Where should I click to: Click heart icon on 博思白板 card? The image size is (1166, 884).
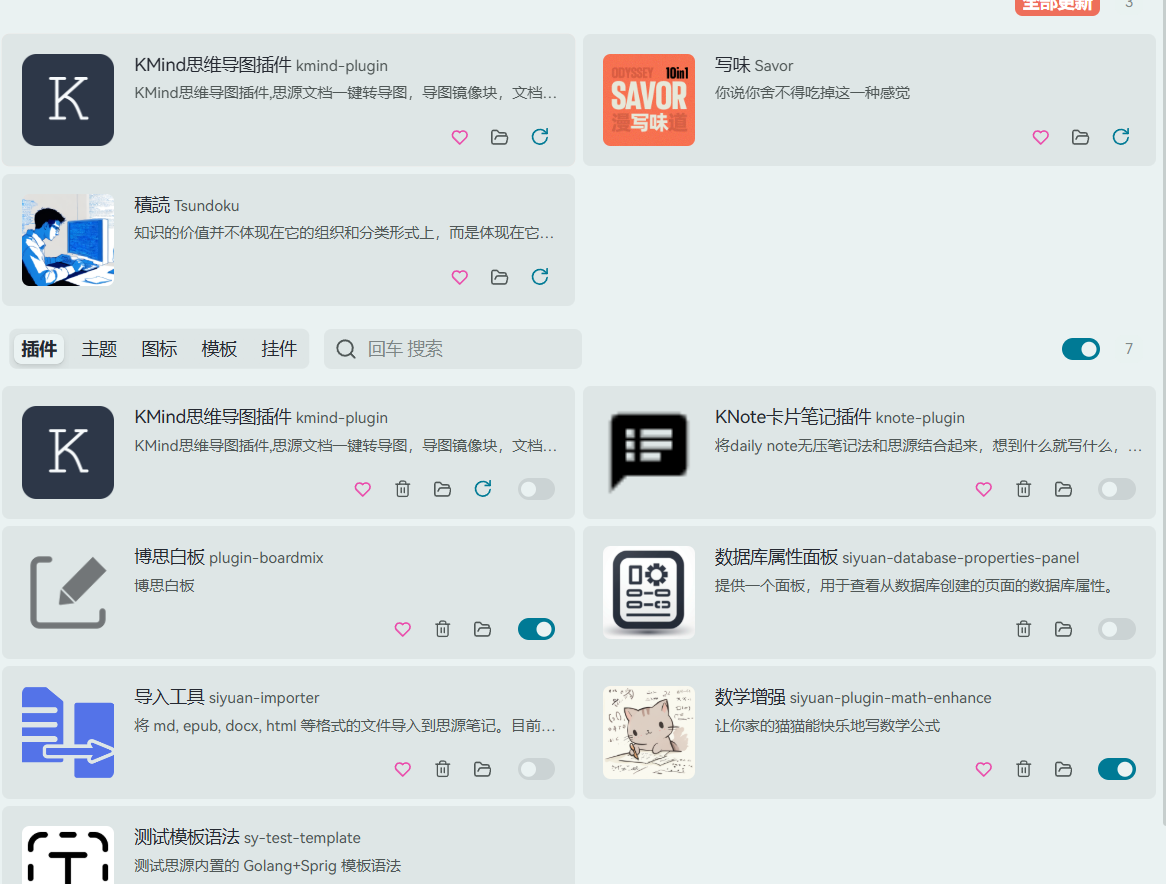(x=402, y=629)
